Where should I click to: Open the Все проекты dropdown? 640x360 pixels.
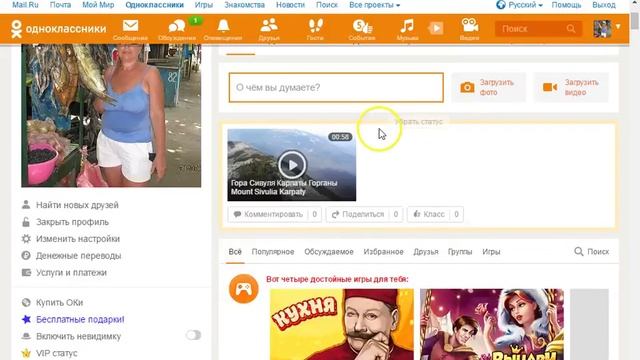pyautogui.click(x=374, y=5)
